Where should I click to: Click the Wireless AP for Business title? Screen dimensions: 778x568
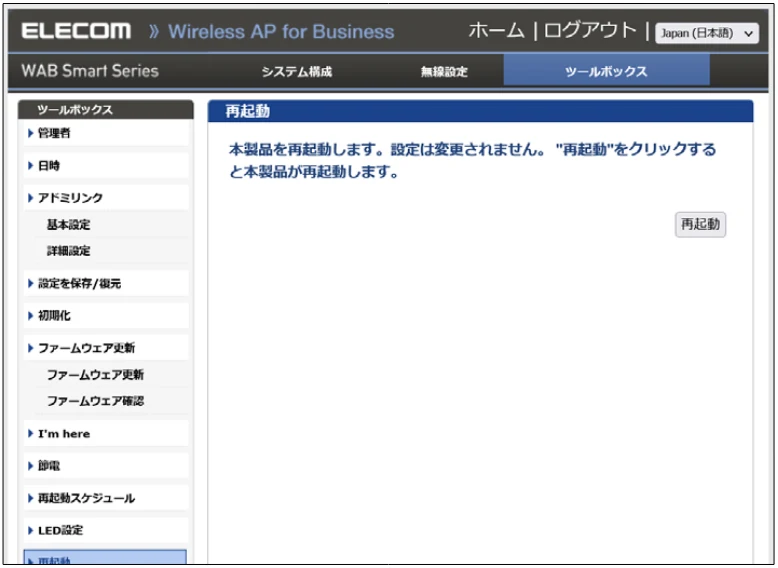click(x=281, y=32)
